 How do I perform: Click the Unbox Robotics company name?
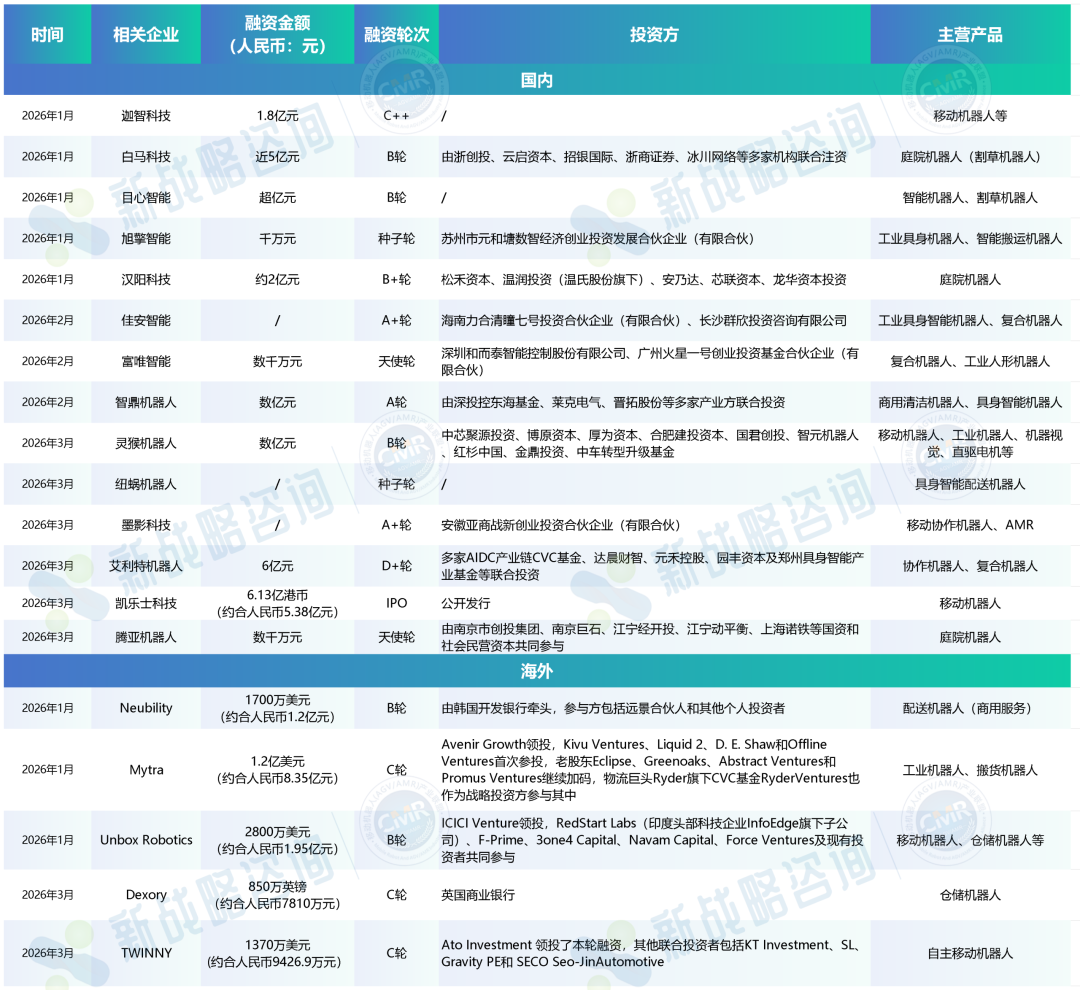point(146,840)
